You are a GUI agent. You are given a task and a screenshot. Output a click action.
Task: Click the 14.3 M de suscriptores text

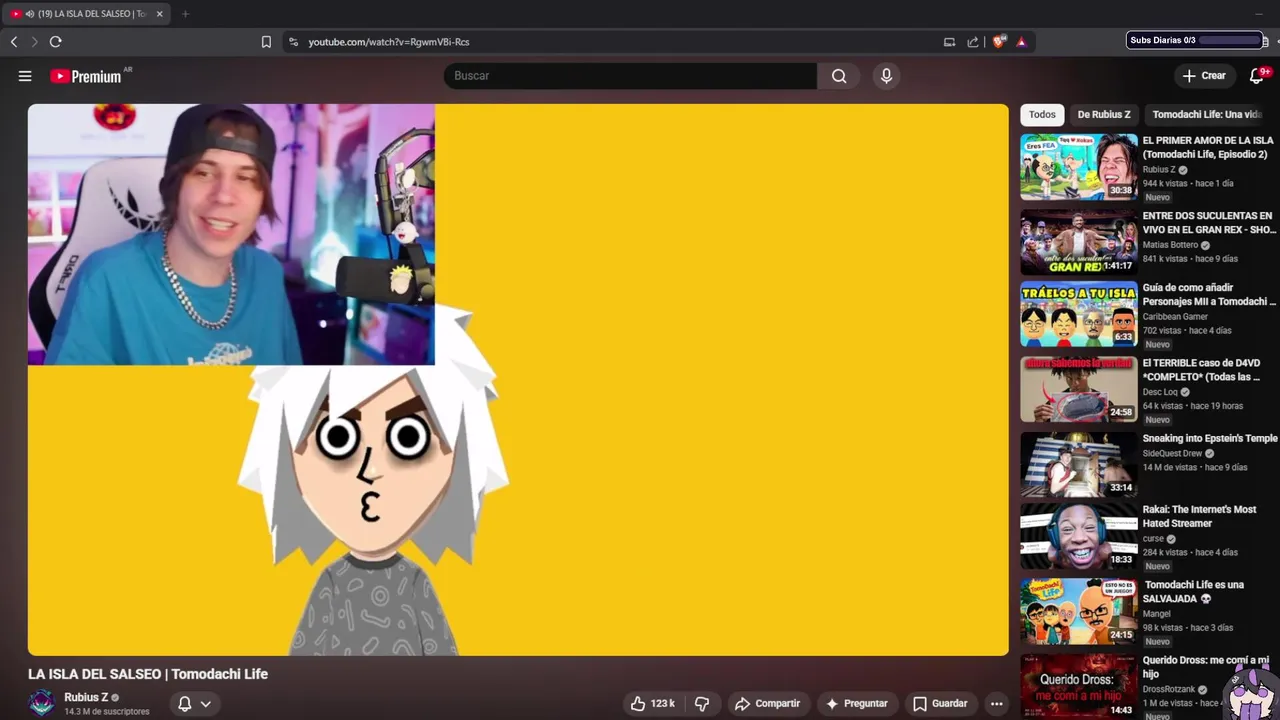click(x=107, y=712)
